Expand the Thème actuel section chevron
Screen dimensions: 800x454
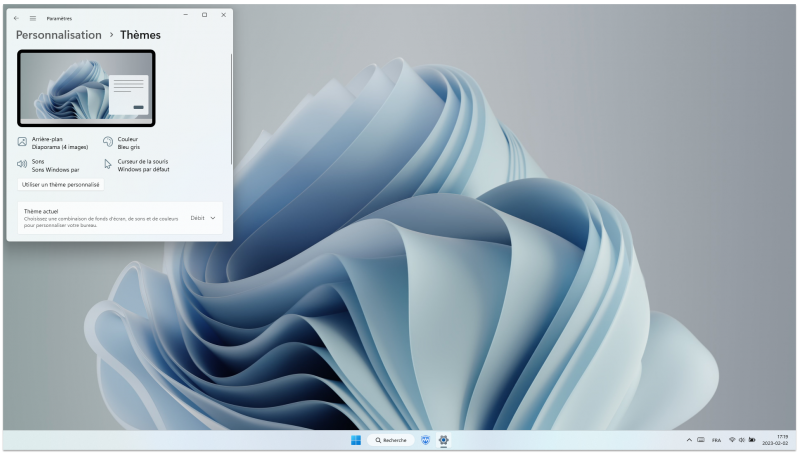(x=213, y=217)
